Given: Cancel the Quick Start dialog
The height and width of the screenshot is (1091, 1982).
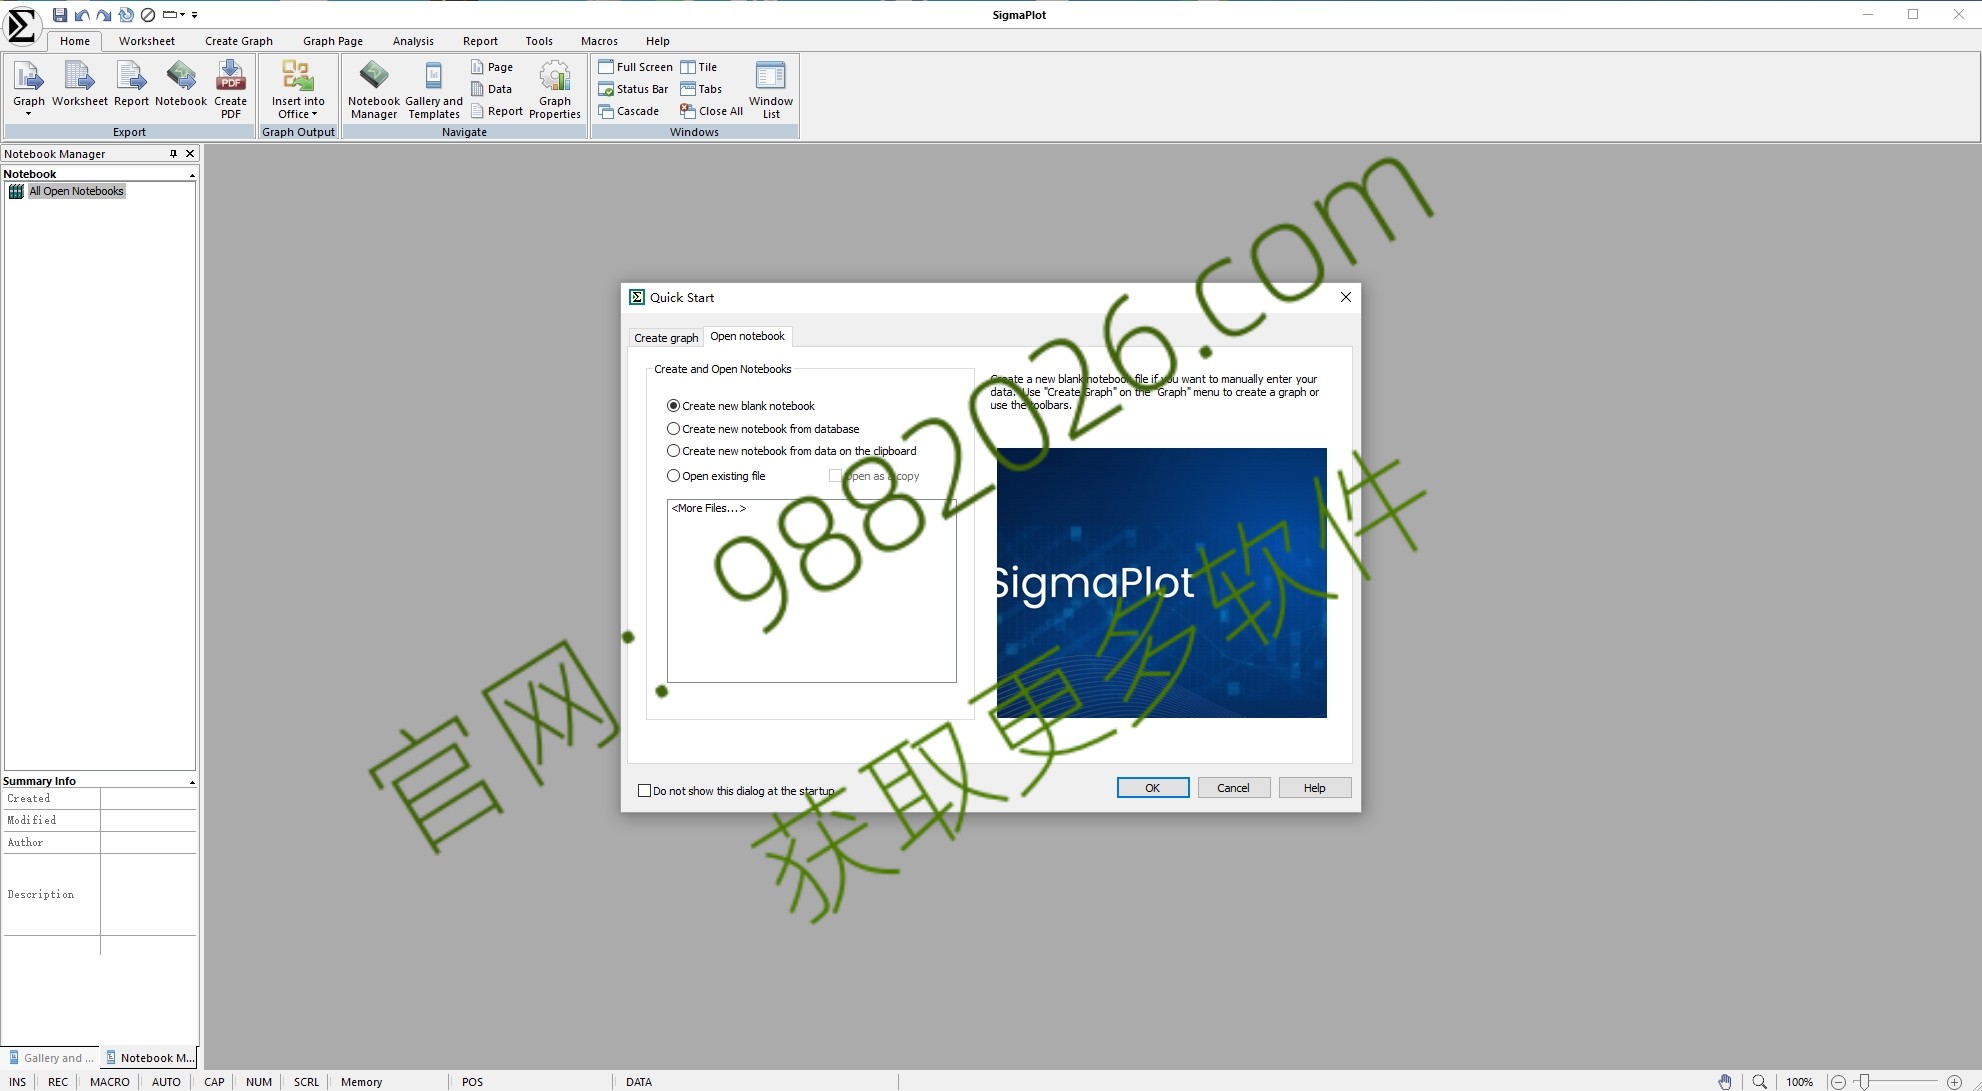Looking at the screenshot, I should (x=1234, y=788).
